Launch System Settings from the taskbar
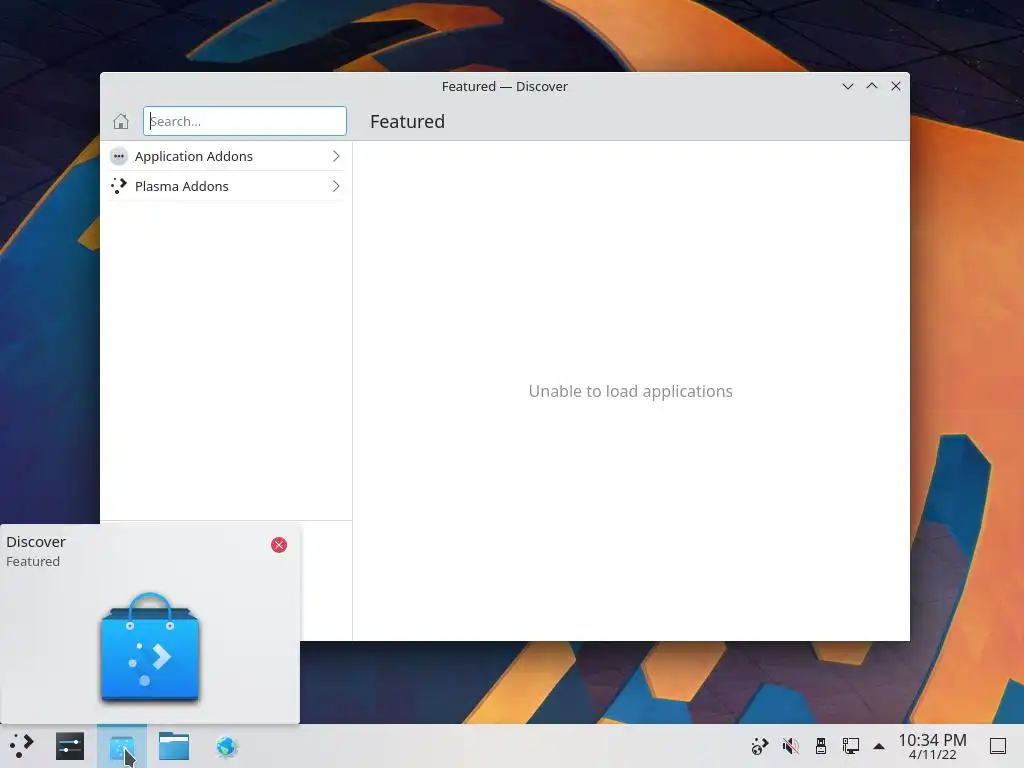 pyautogui.click(x=70, y=746)
